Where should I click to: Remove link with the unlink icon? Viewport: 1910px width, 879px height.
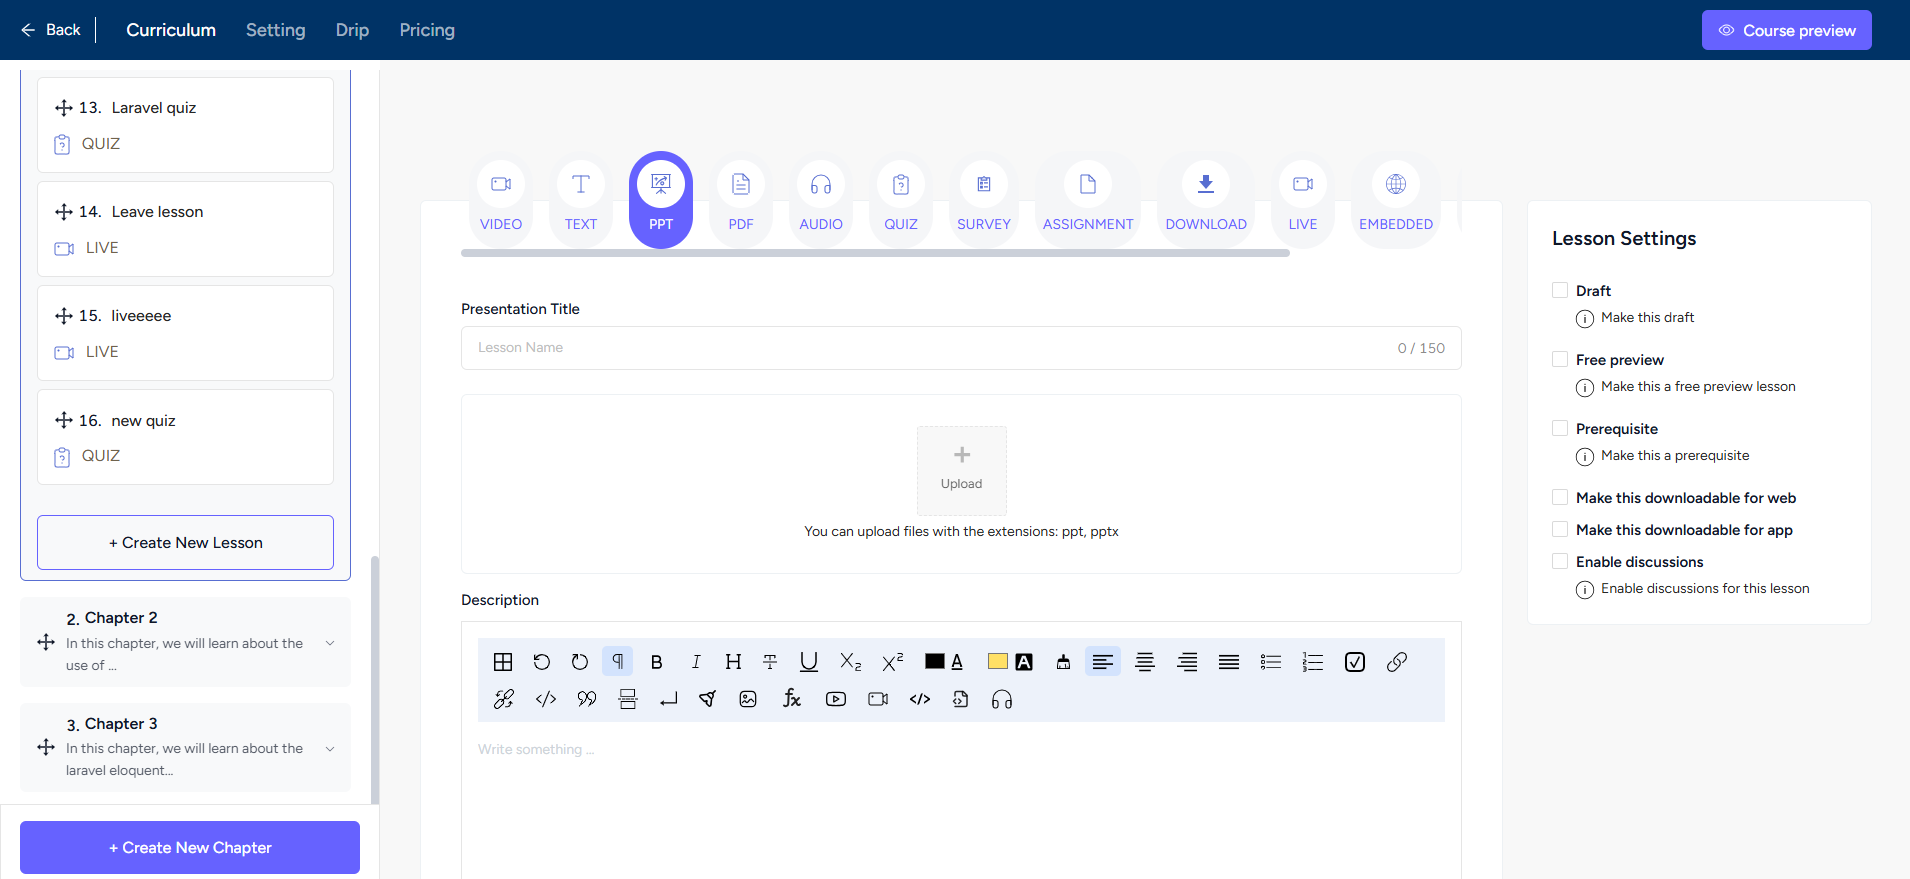(504, 699)
